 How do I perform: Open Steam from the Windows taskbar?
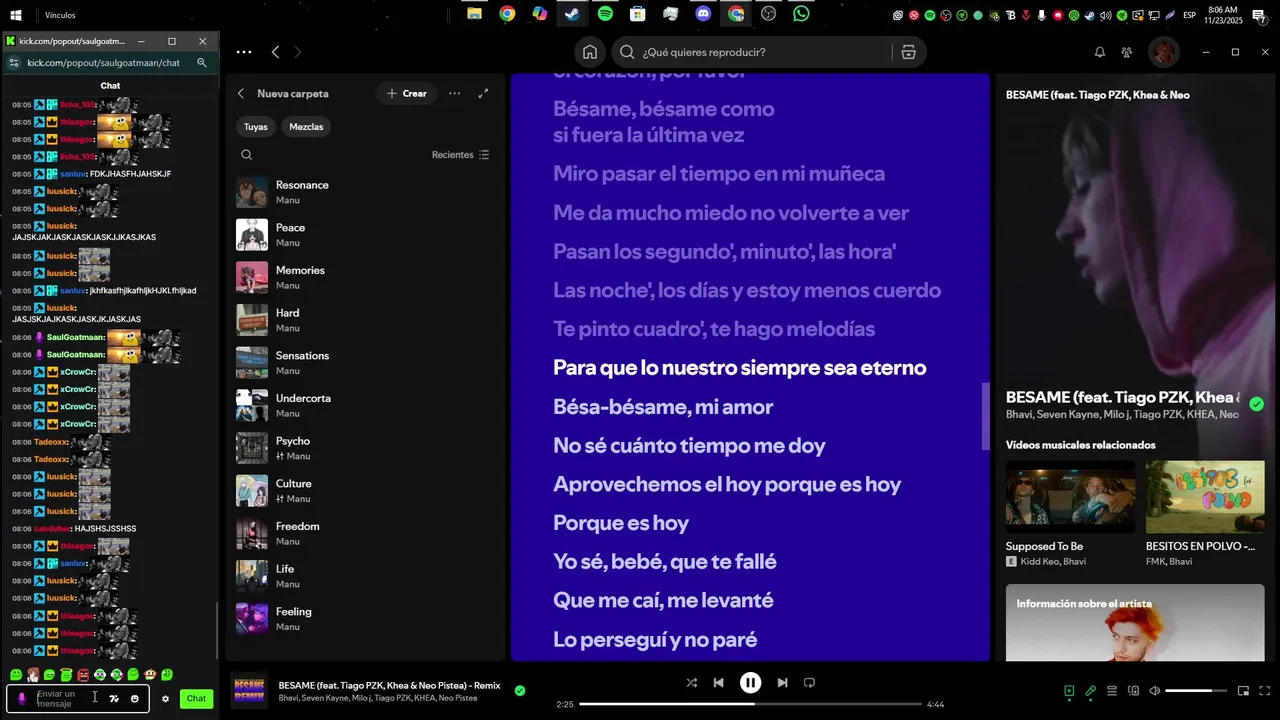point(572,14)
